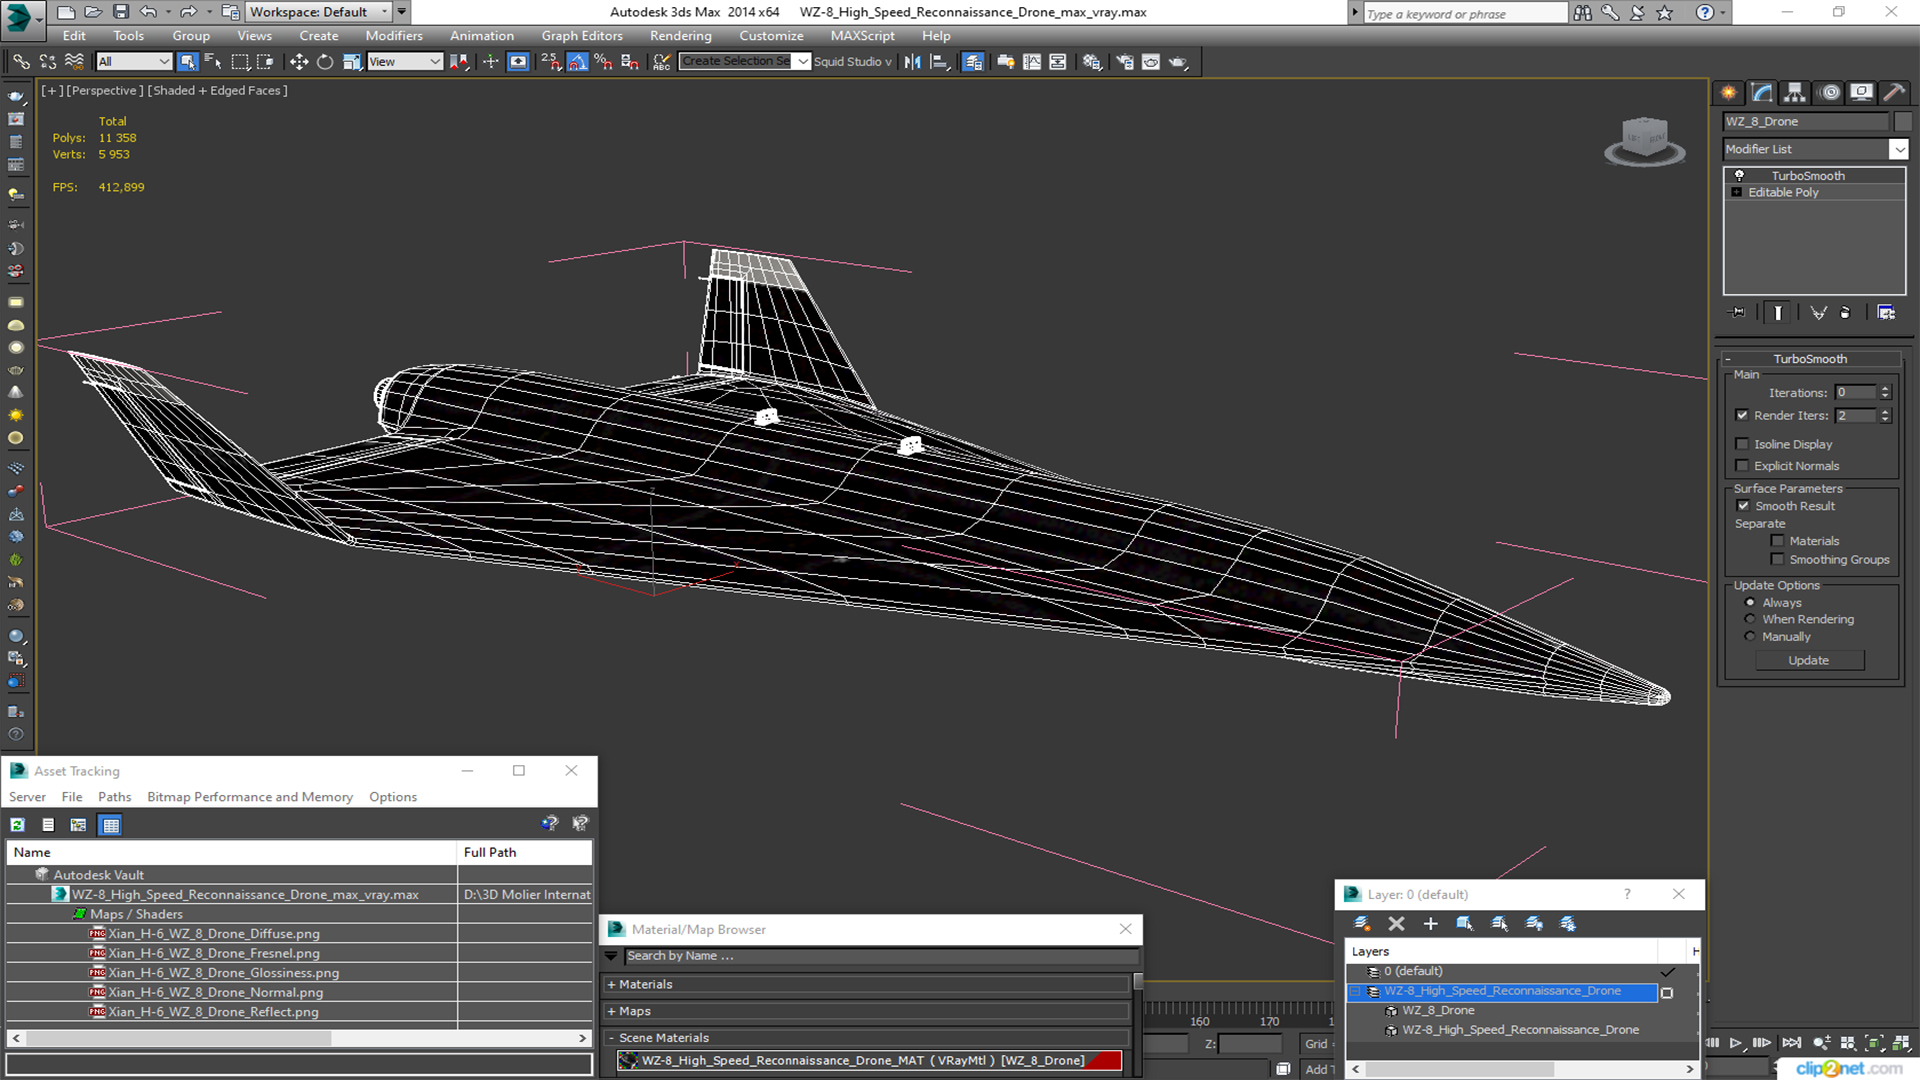Click Add Selected Objects plus icon in Layer window
This screenshot has height=1080, width=1920.
pos(1430,924)
